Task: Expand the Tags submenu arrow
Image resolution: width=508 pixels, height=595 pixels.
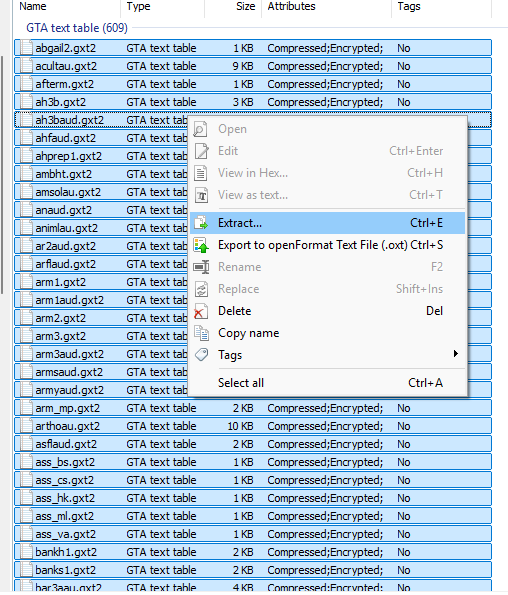Action: (x=456, y=354)
